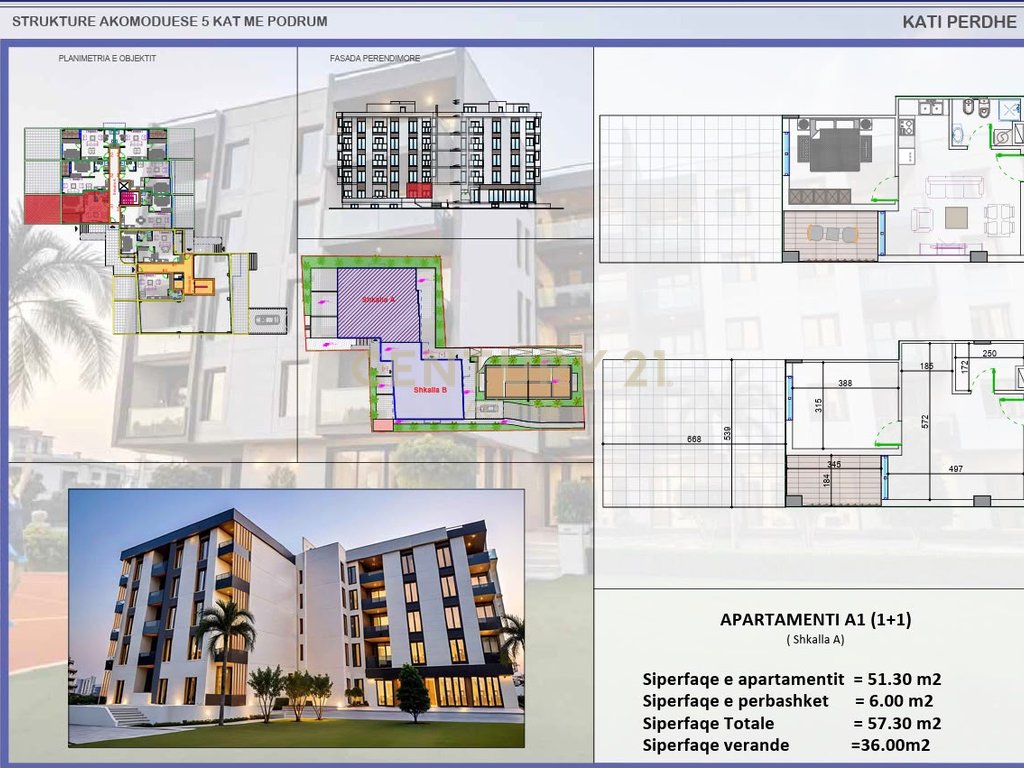The image size is (1024, 768).
Task: Click 'Siperfaqe verande =36.00m2' line
Action: tap(786, 745)
